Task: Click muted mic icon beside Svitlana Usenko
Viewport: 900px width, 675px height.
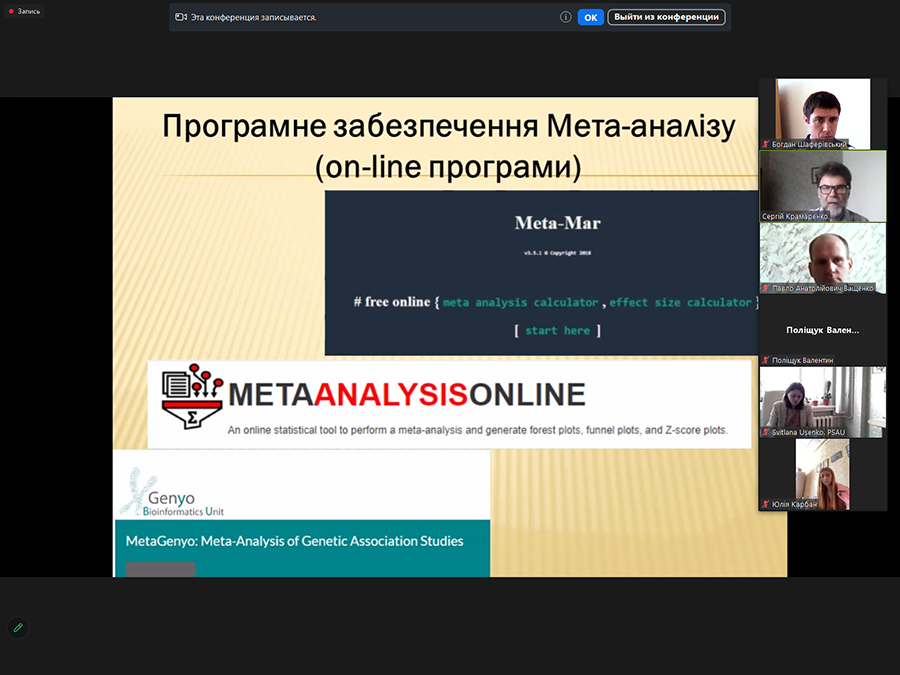Action: (x=765, y=432)
